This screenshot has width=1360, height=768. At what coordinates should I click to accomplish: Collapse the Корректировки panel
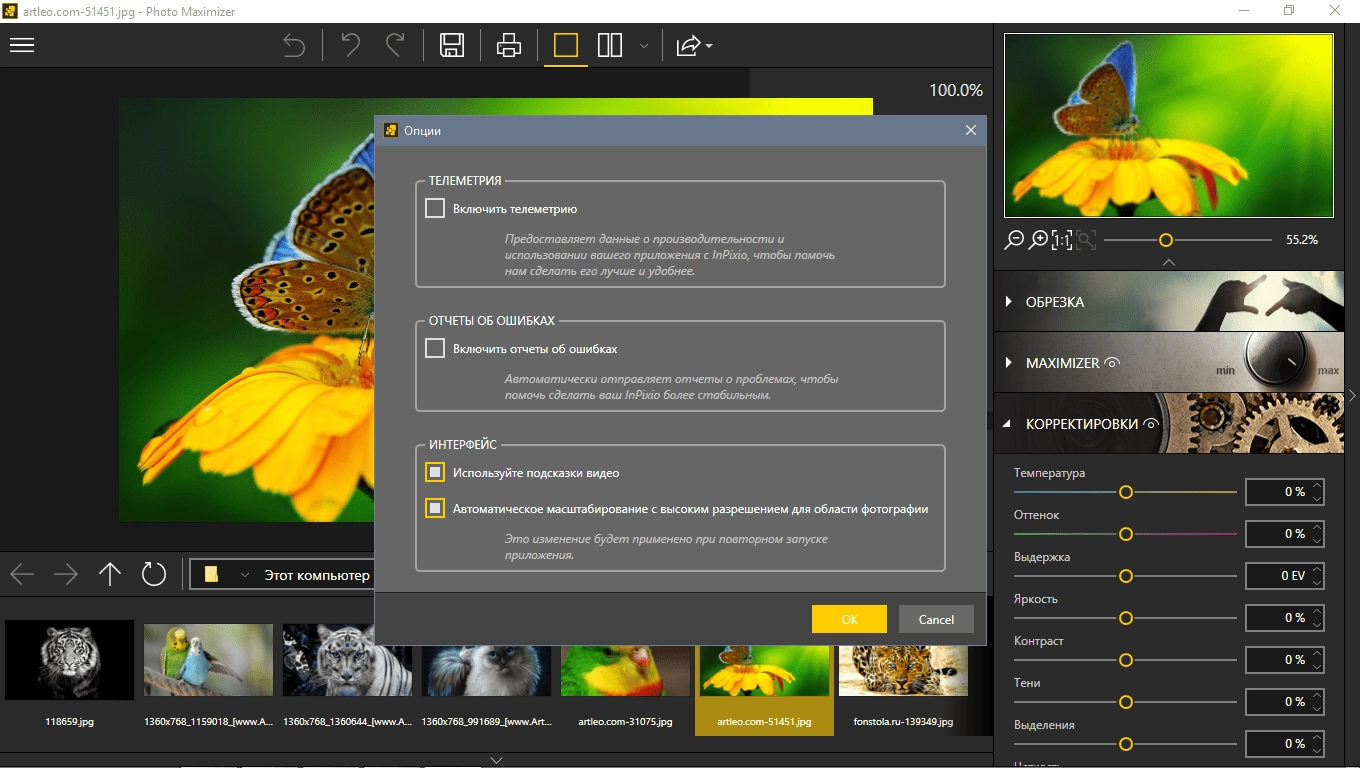(1169, 424)
